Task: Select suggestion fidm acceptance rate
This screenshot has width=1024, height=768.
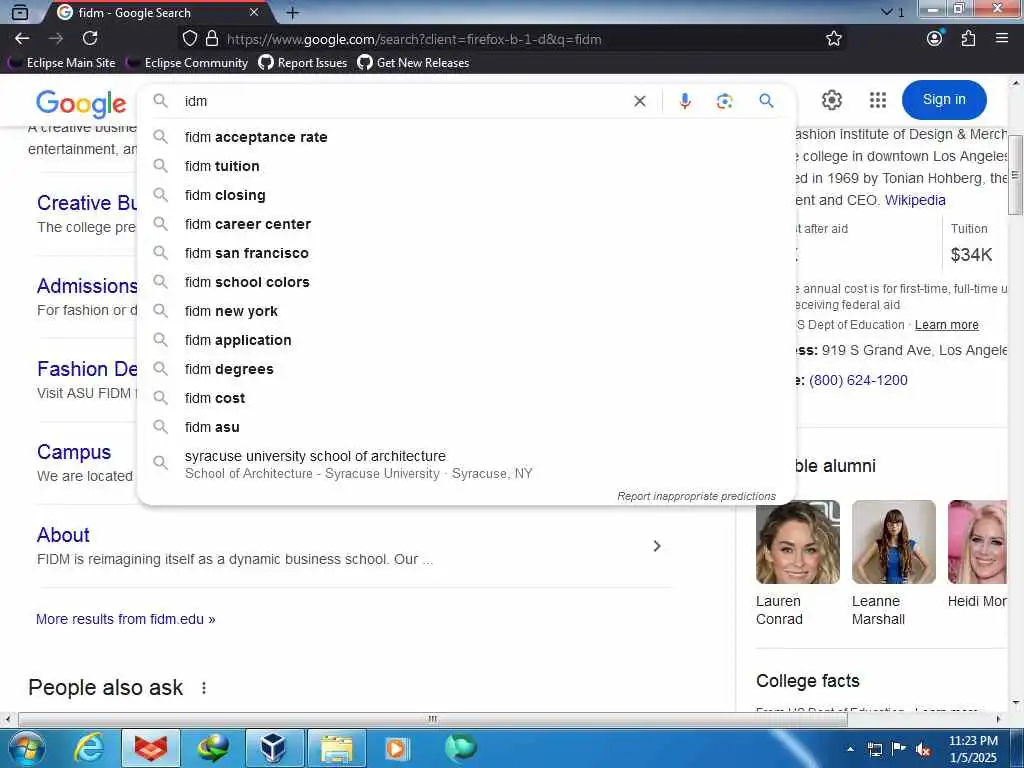Action: pos(466,137)
